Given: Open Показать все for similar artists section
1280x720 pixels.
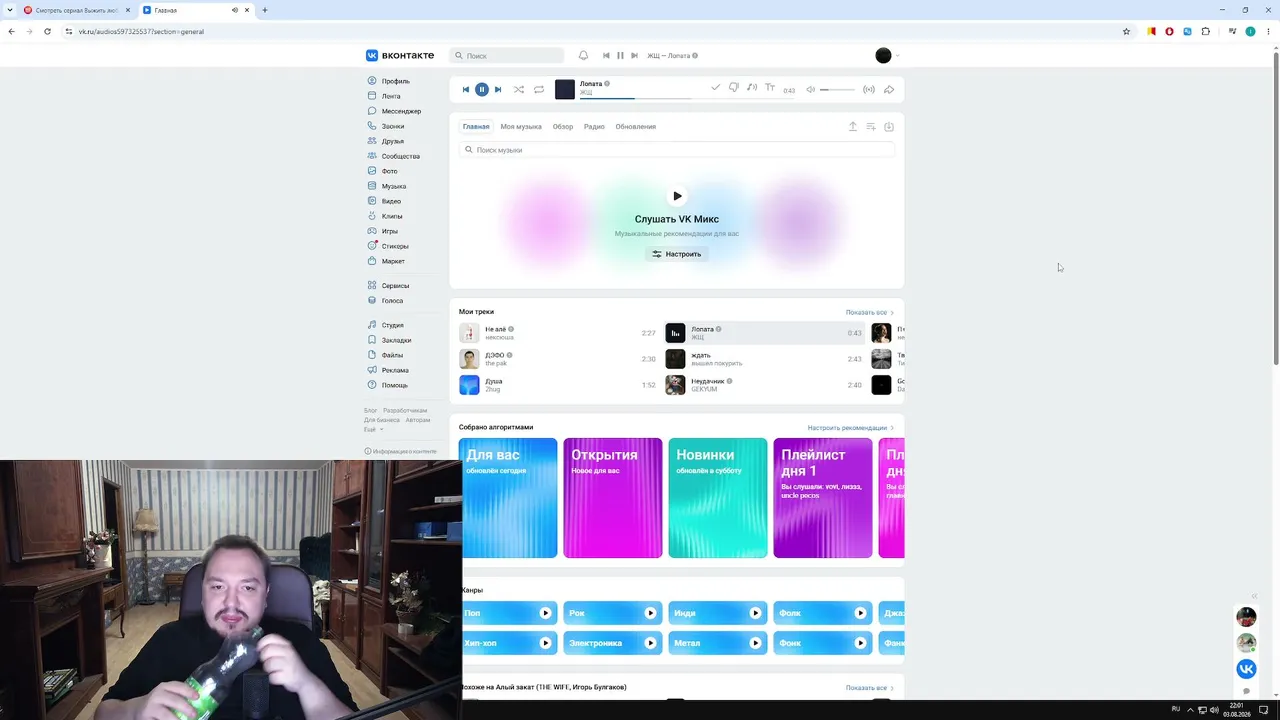Looking at the screenshot, I should click(x=869, y=688).
